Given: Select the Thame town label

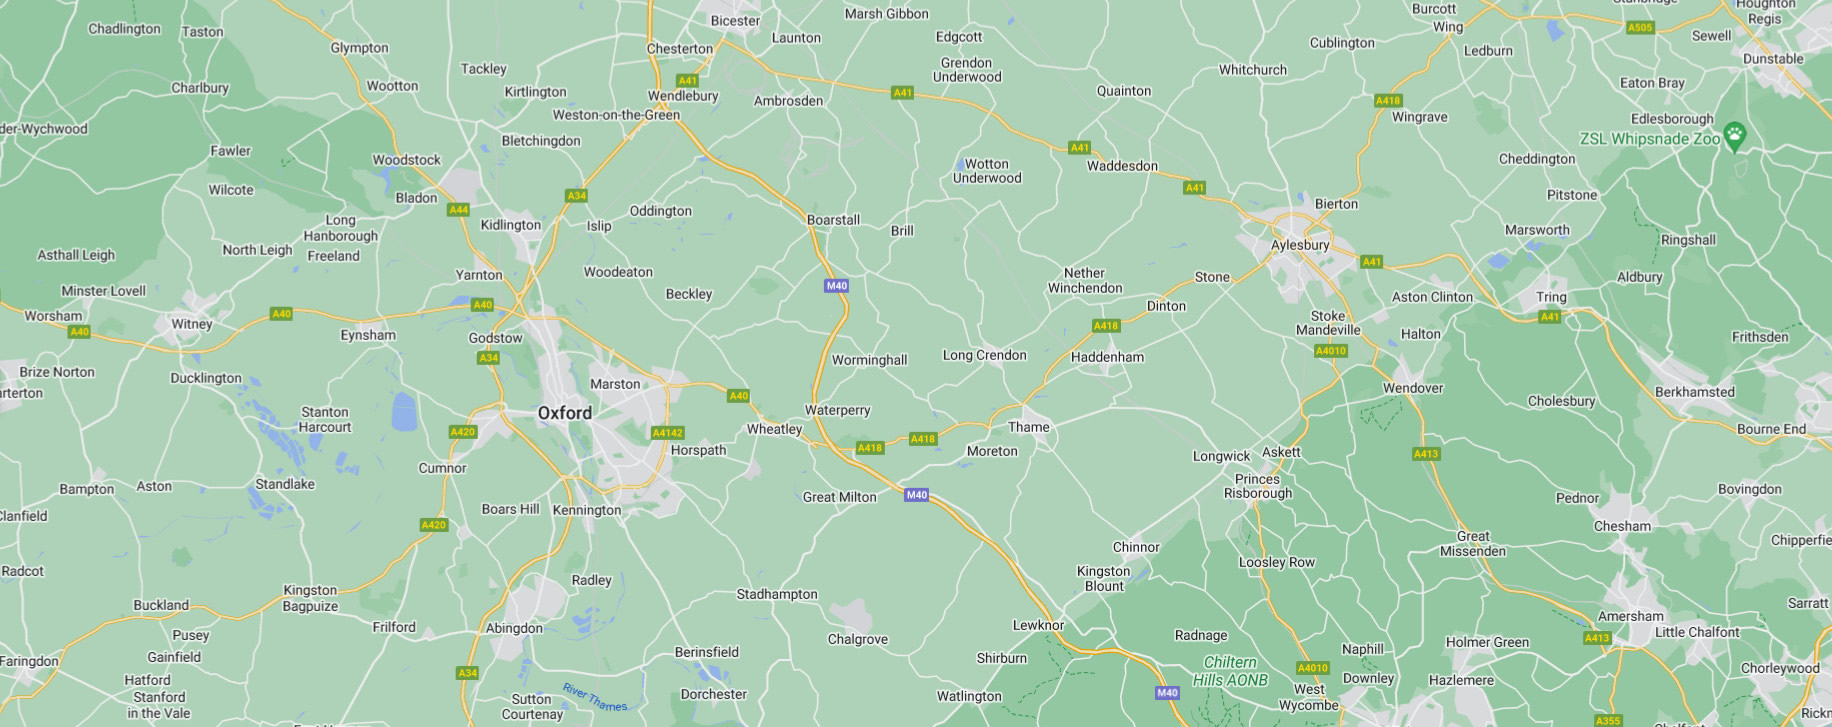Looking at the screenshot, I should (x=1029, y=427).
